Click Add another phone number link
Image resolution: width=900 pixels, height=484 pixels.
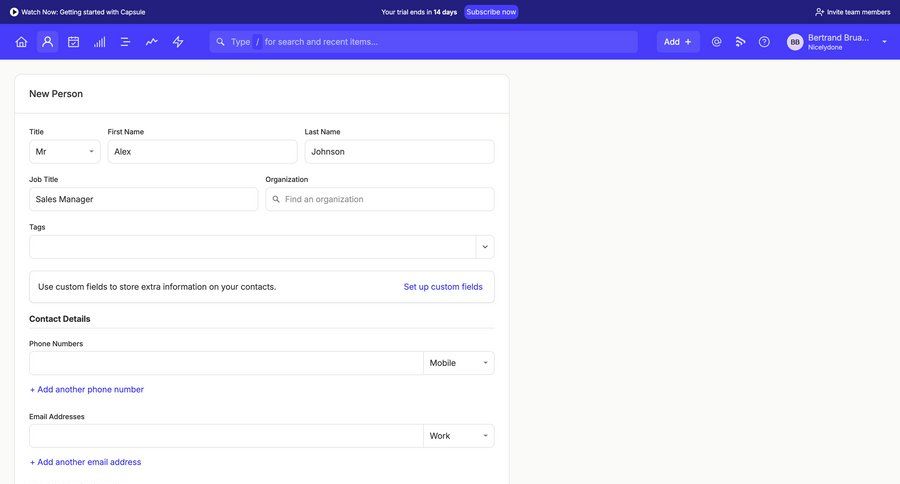click(x=87, y=390)
